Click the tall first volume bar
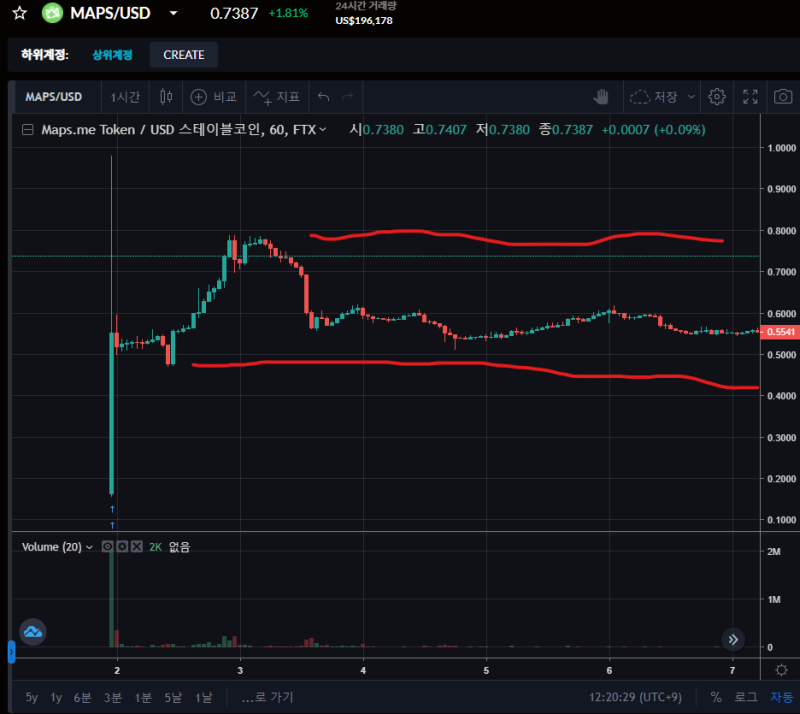 112,598
